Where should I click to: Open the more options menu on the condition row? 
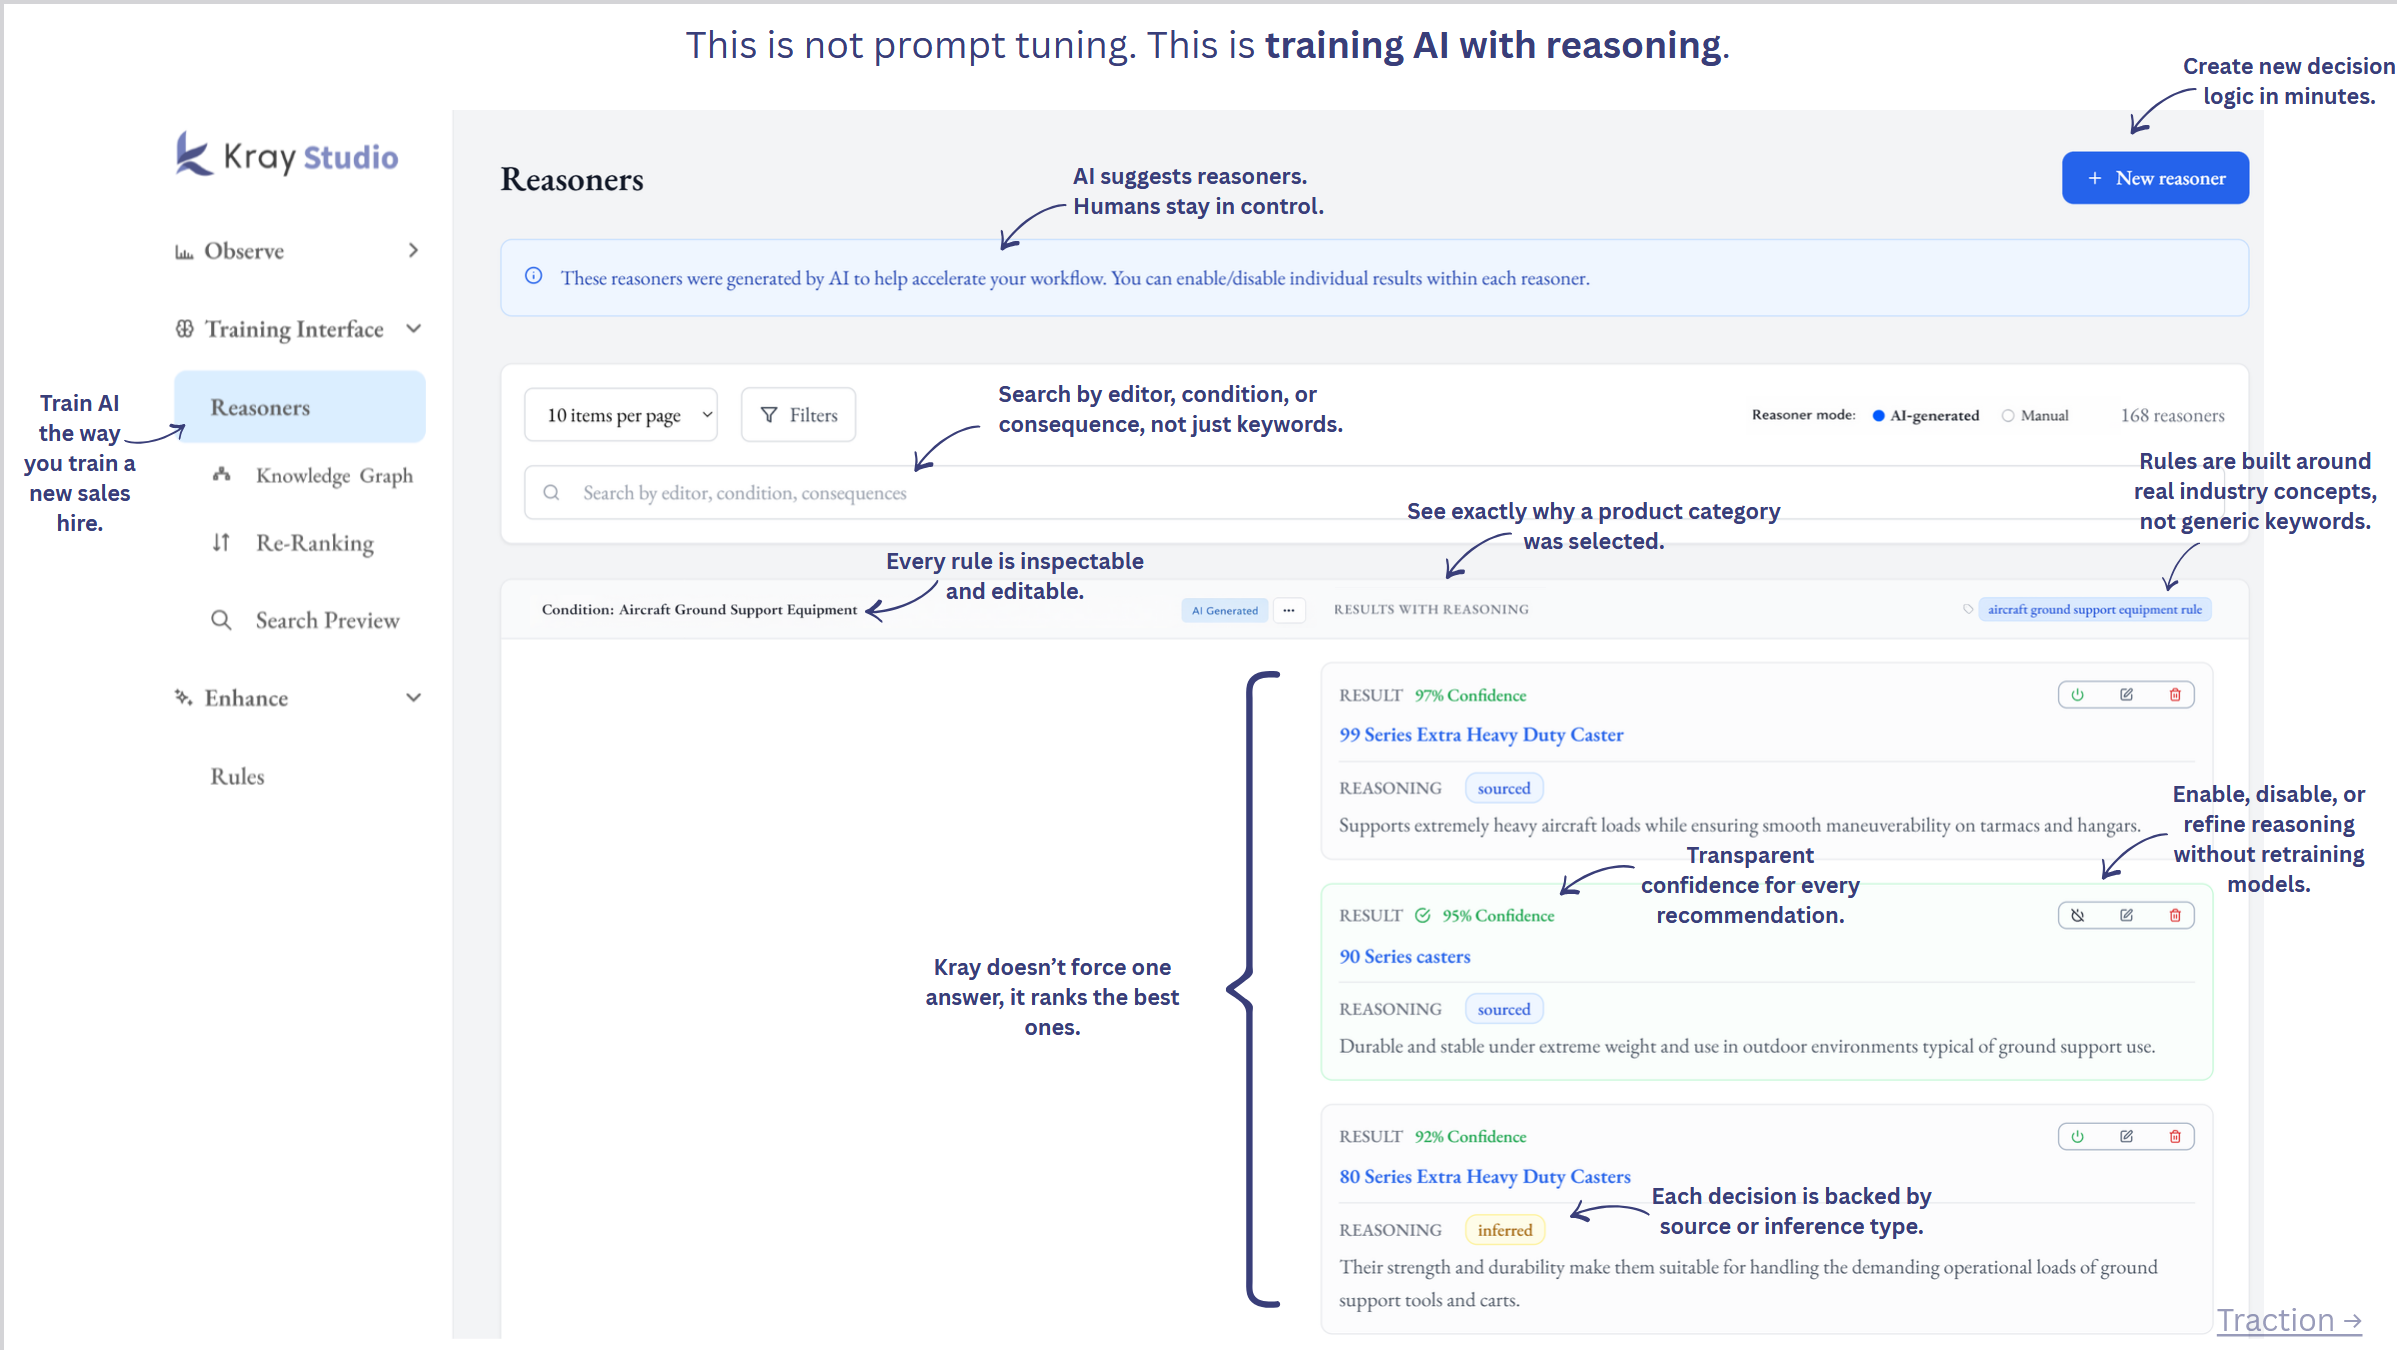pyautogui.click(x=1289, y=610)
